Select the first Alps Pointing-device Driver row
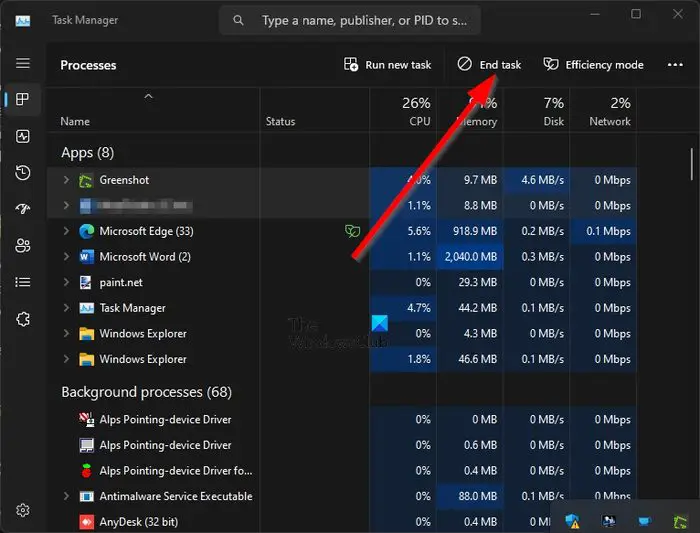This screenshot has width=700, height=533. click(342, 420)
